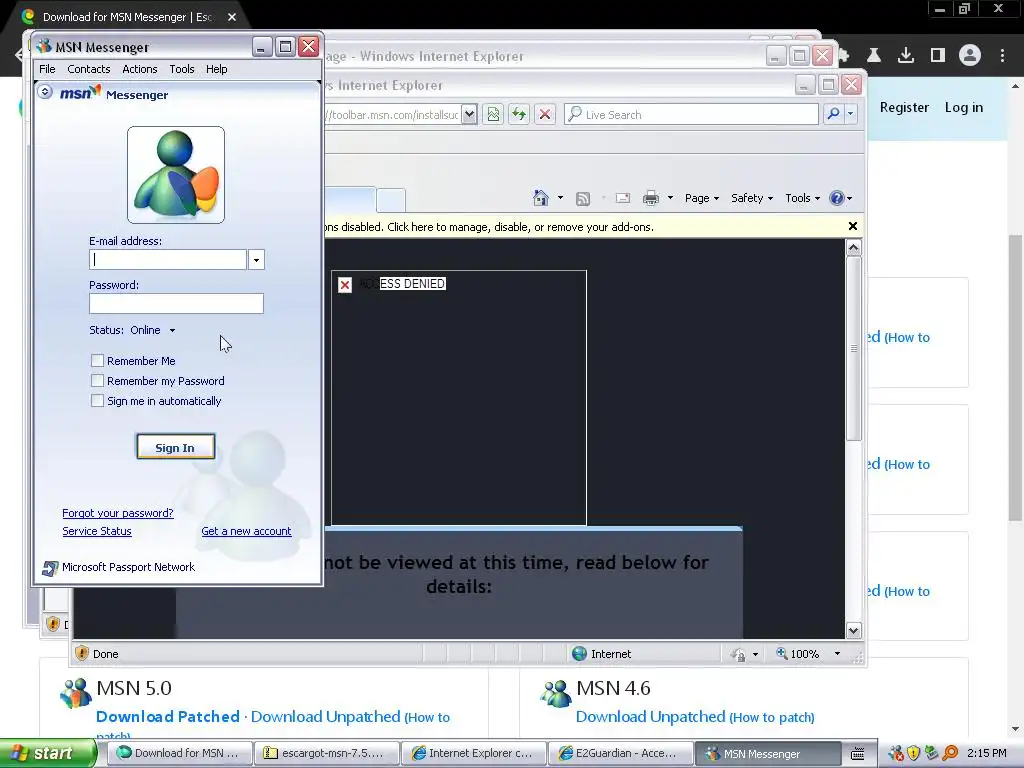Click the RSS feeds icon in IE
1024x768 pixels.
click(x=583, y=199)
